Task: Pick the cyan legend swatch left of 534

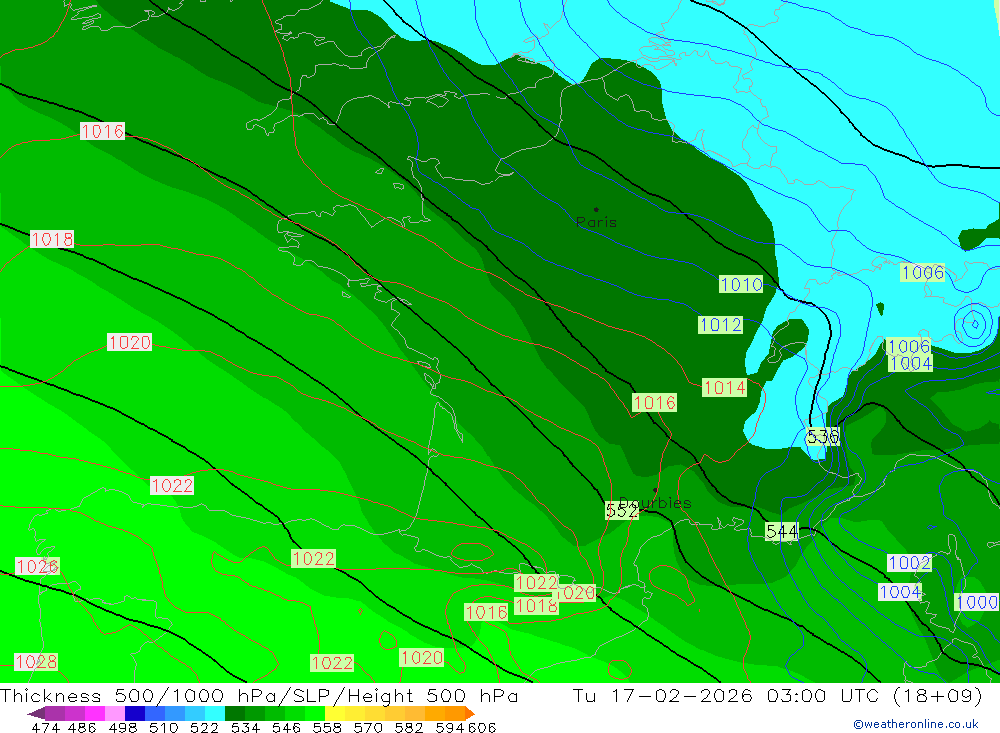Action: 215,713
